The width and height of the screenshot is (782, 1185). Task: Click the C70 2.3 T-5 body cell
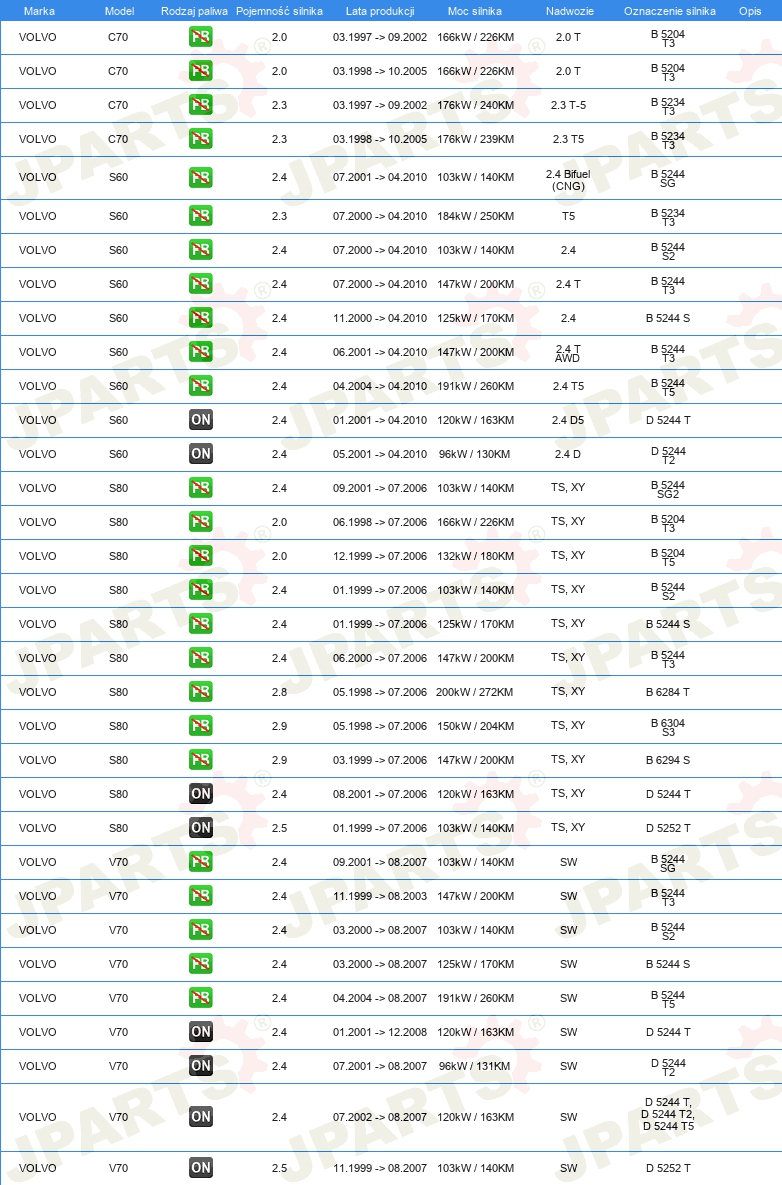(x=568, y=105)
